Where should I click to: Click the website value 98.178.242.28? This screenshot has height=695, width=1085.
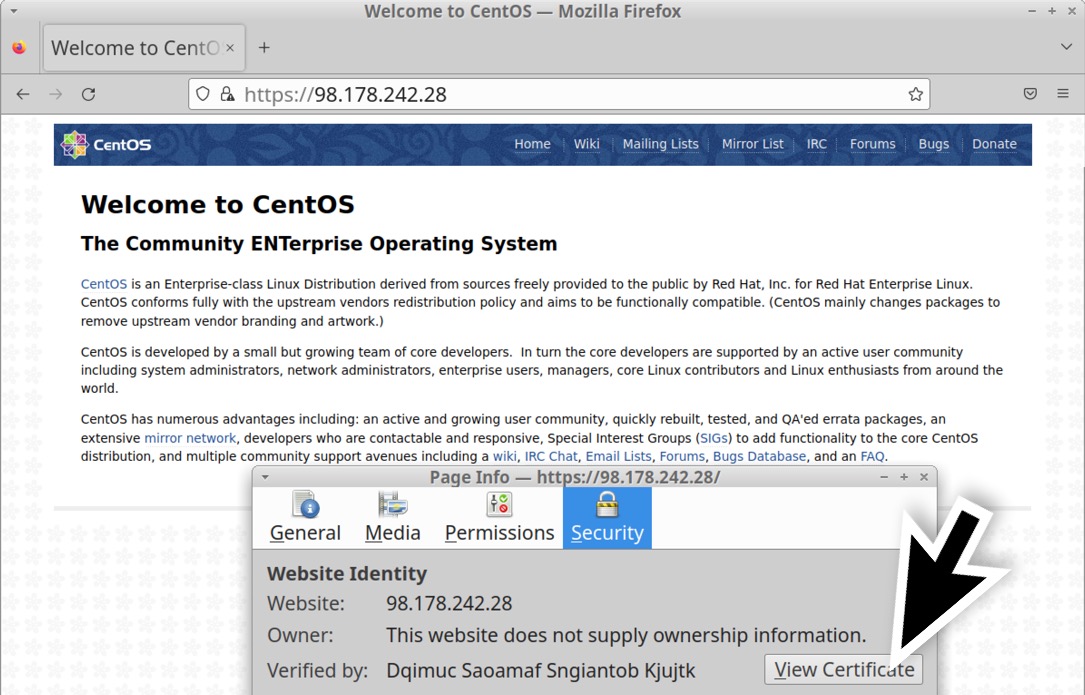coord(449,604)
